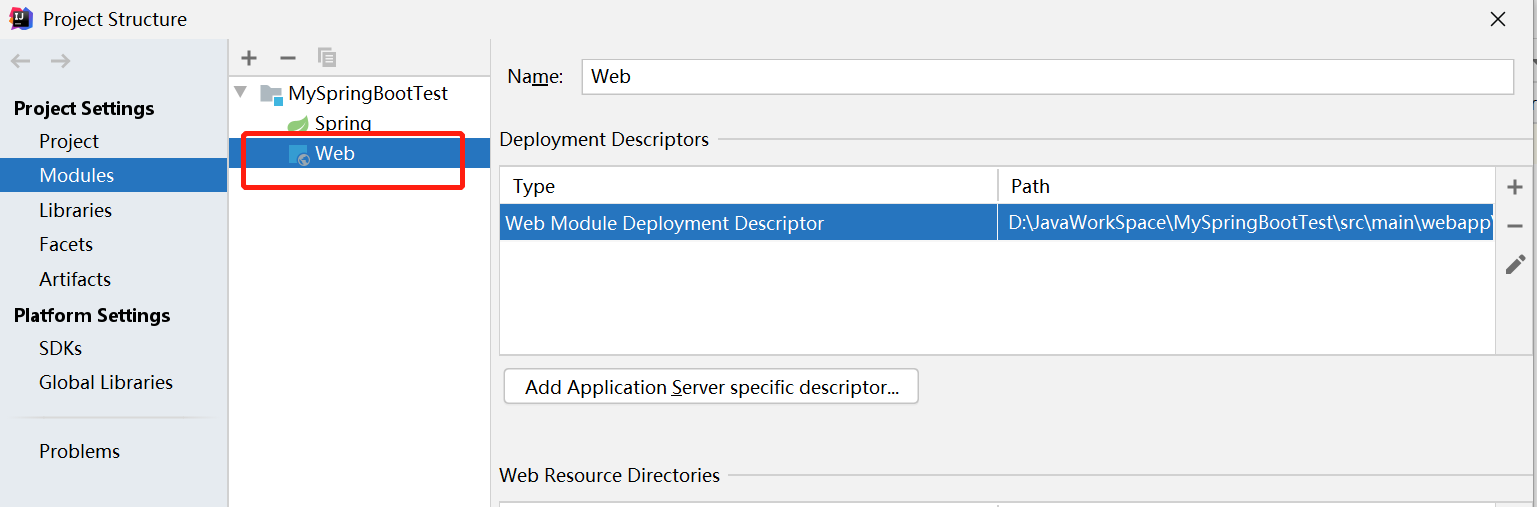Add a new module with plus icon
Viewport: 1537px width, 507px height.
coord(249,58)
